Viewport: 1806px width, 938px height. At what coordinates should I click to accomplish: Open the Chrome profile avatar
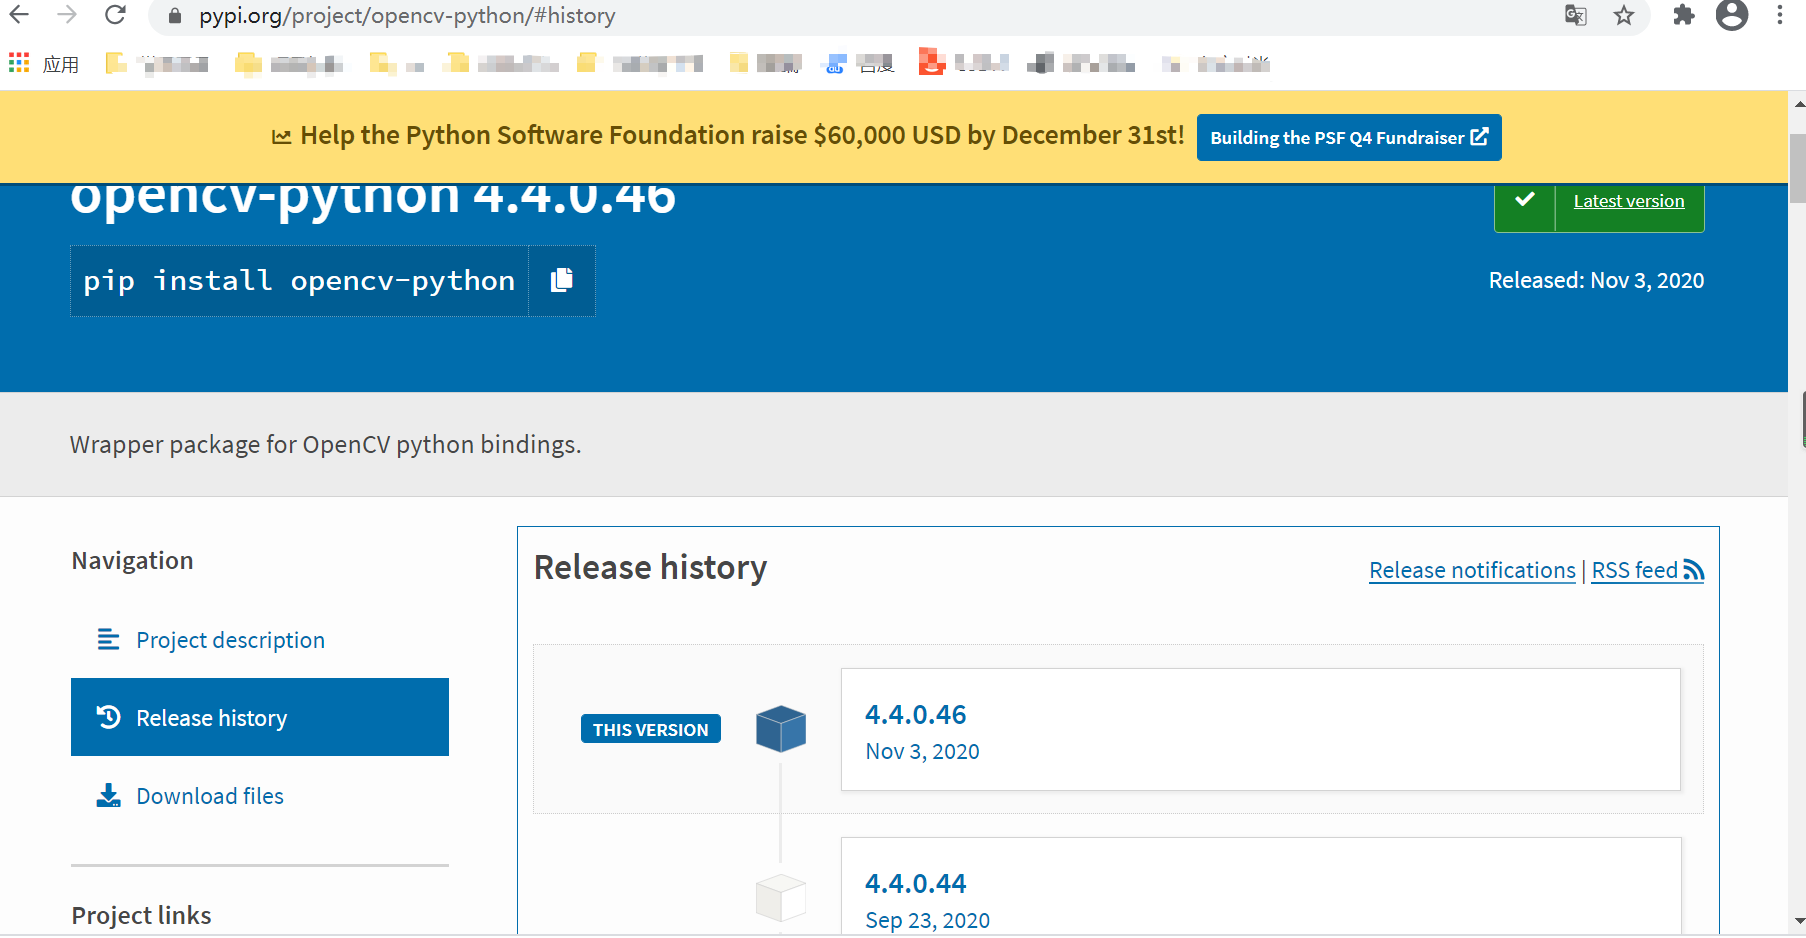(1732, 16)
